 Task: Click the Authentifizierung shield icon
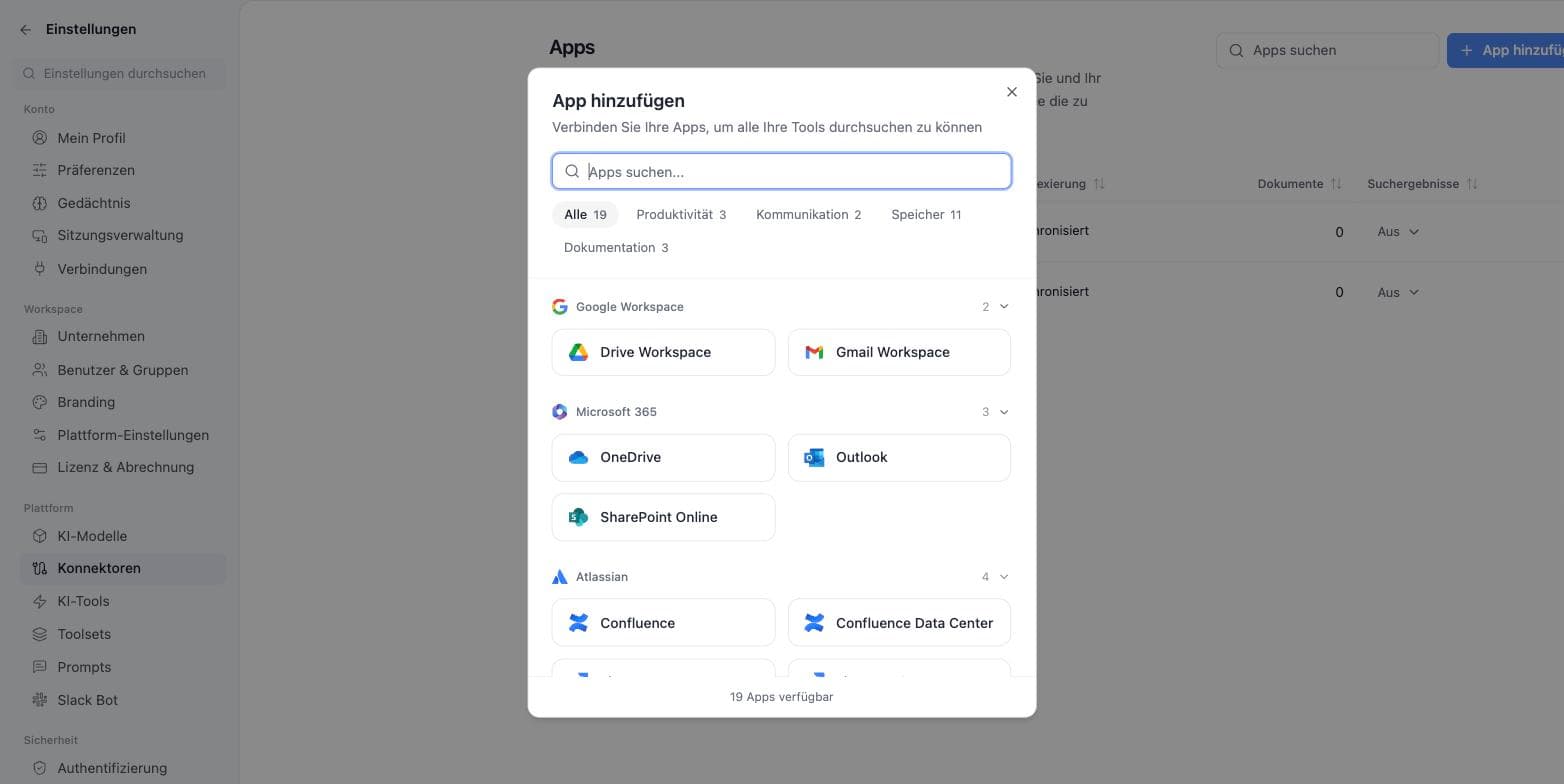coord(40,768)
